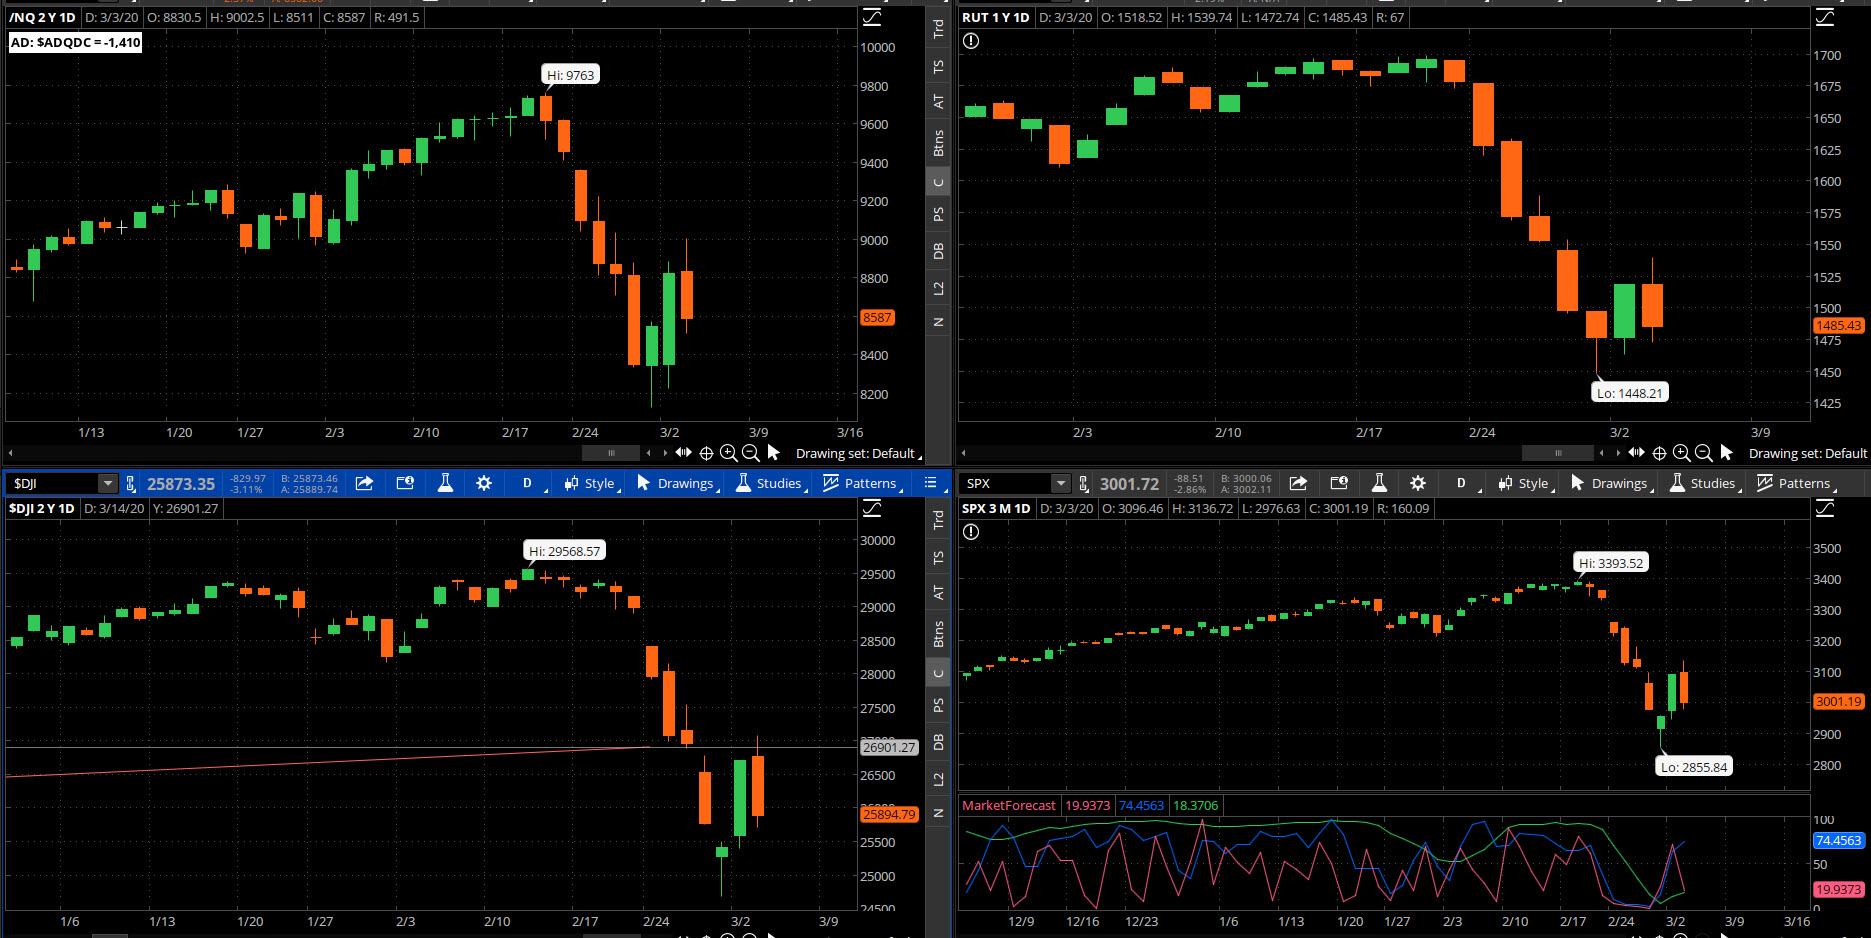Select crosshair pan tool under the /NQ chart
The image size is (1871, 938).
(x=706, y=453)
